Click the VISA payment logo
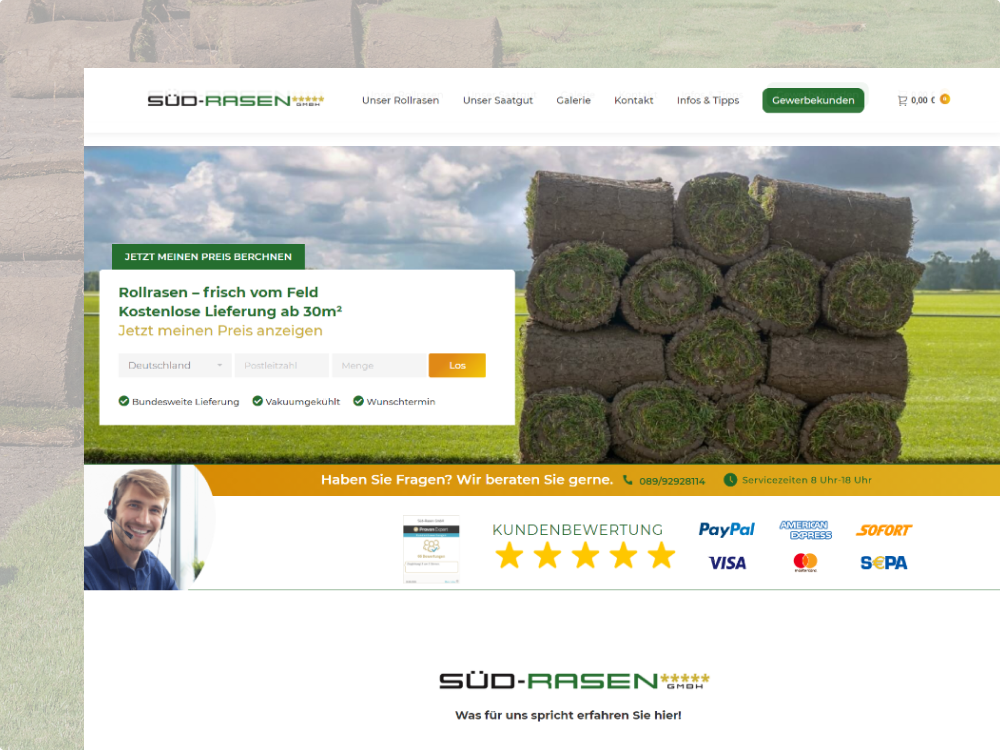 click(727, 563)
